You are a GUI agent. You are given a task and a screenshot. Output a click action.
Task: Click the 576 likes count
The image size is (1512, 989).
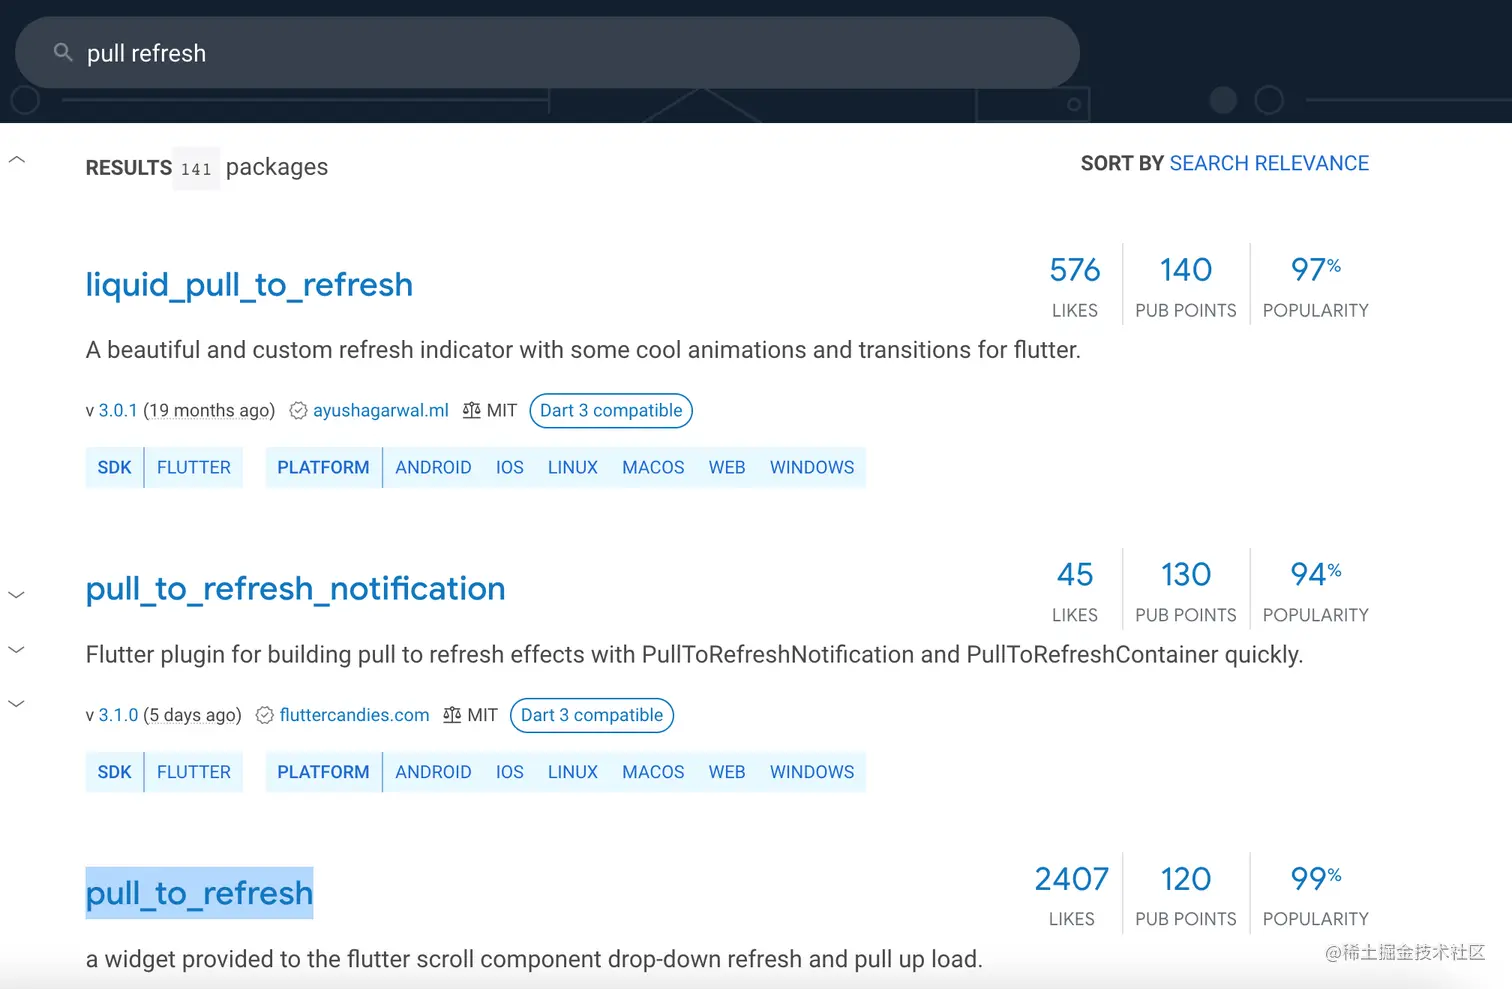pos(1074,270)
